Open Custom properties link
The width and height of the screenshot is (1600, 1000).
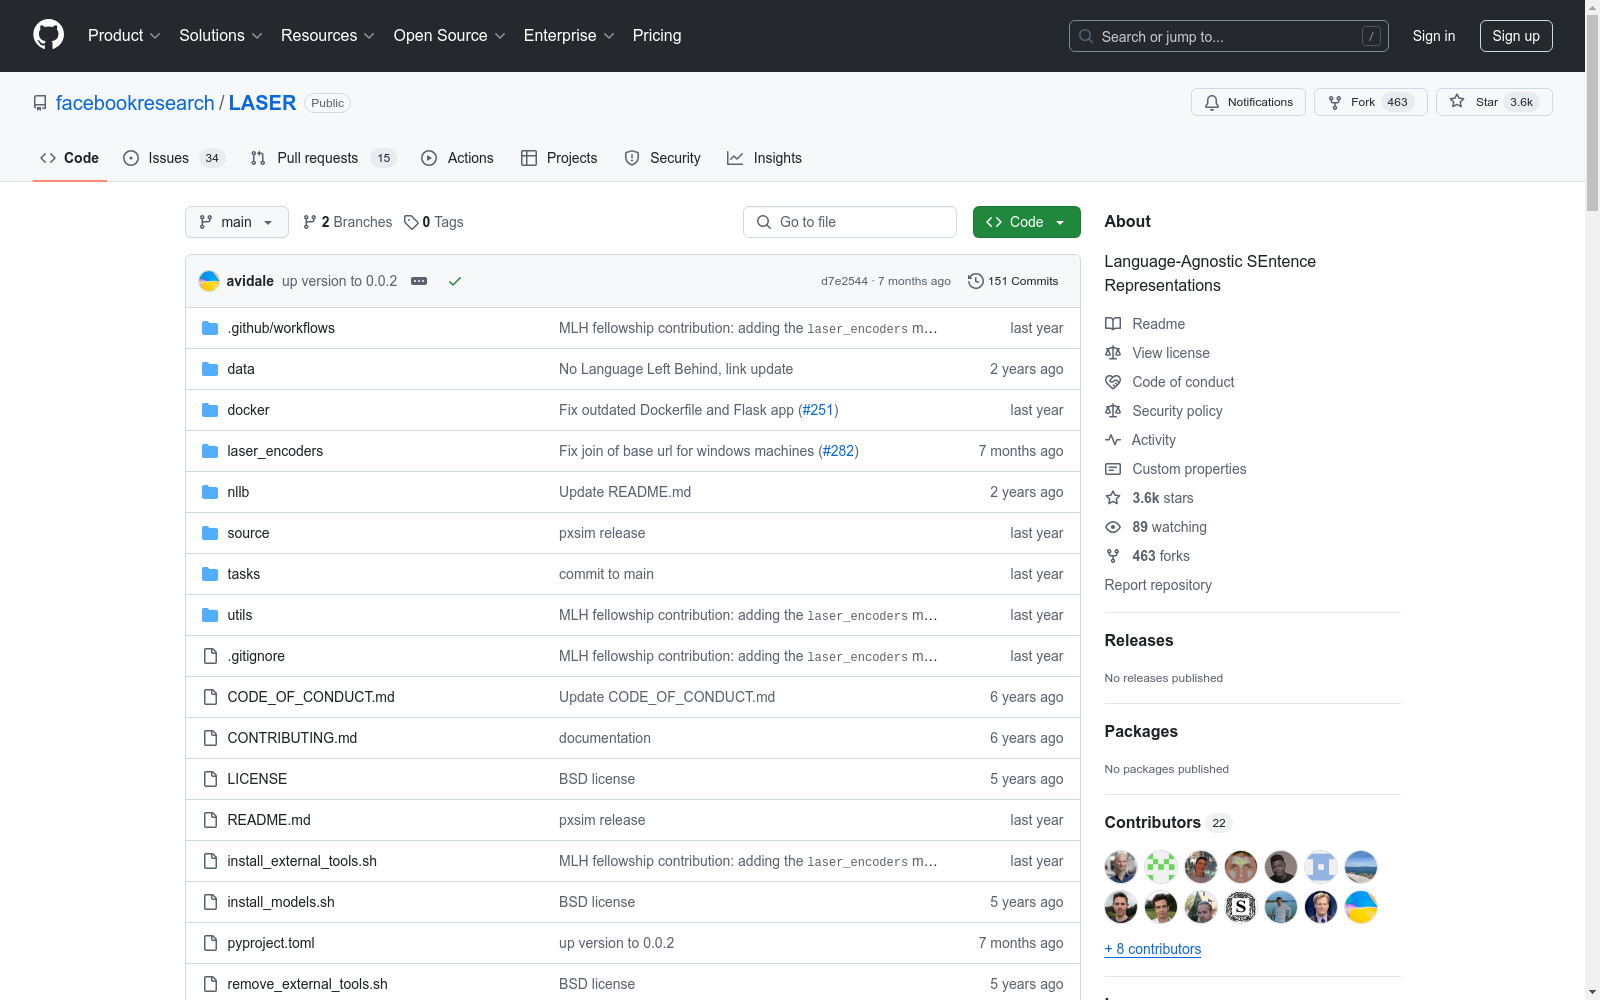tap(1189, 469)
